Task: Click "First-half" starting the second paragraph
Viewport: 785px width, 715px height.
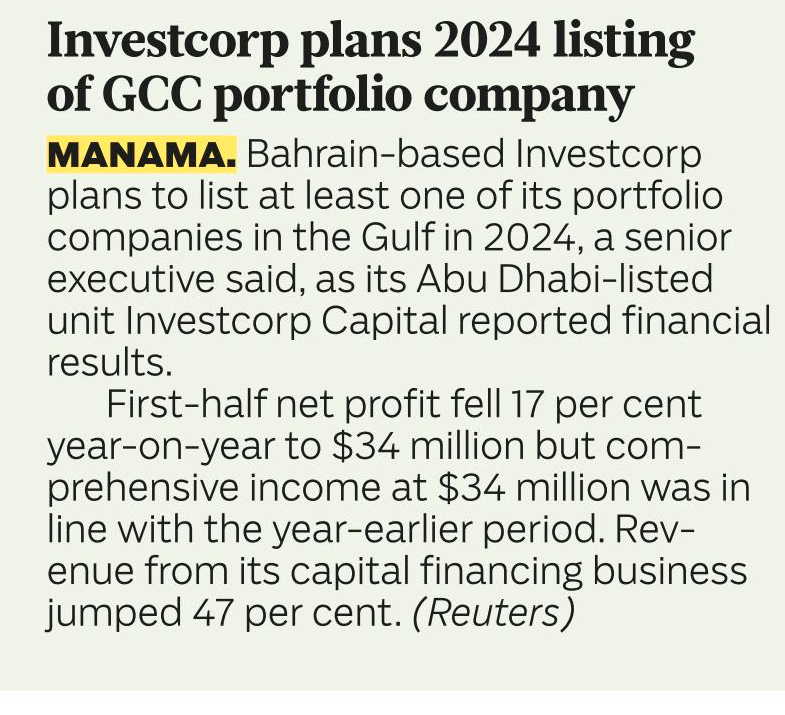Action: coord(186,404)
